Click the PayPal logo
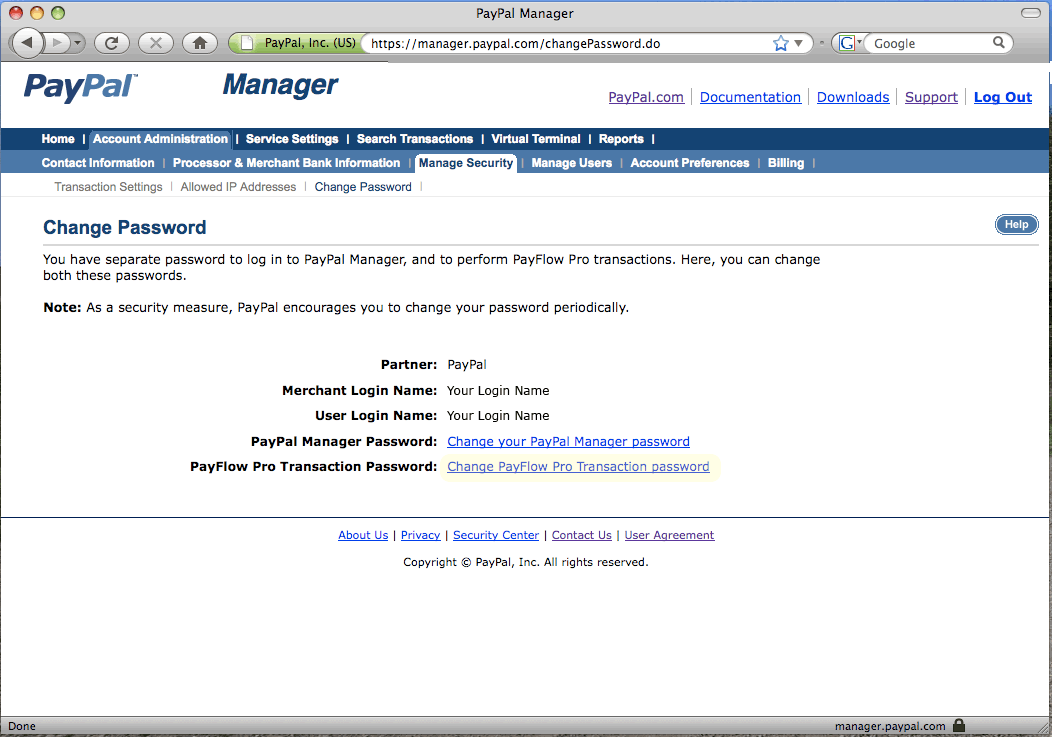 (x=81, y=87)
